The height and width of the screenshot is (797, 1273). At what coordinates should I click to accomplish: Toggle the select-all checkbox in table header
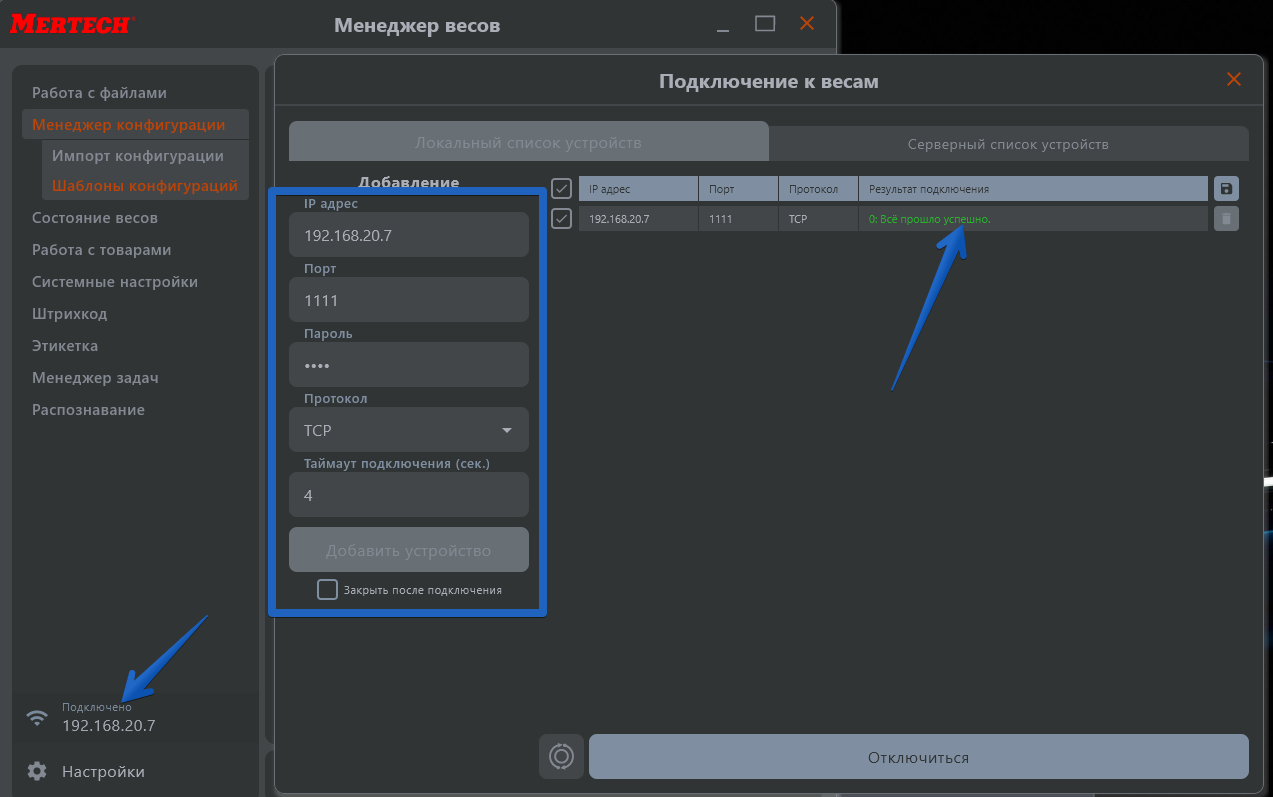tap(561, 189)
